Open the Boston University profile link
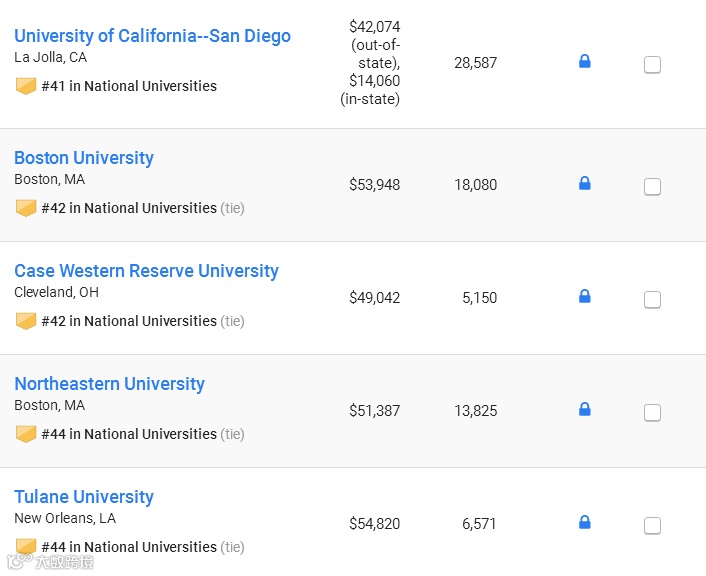Viewport: 706px width, 576px height. point(84,158)
